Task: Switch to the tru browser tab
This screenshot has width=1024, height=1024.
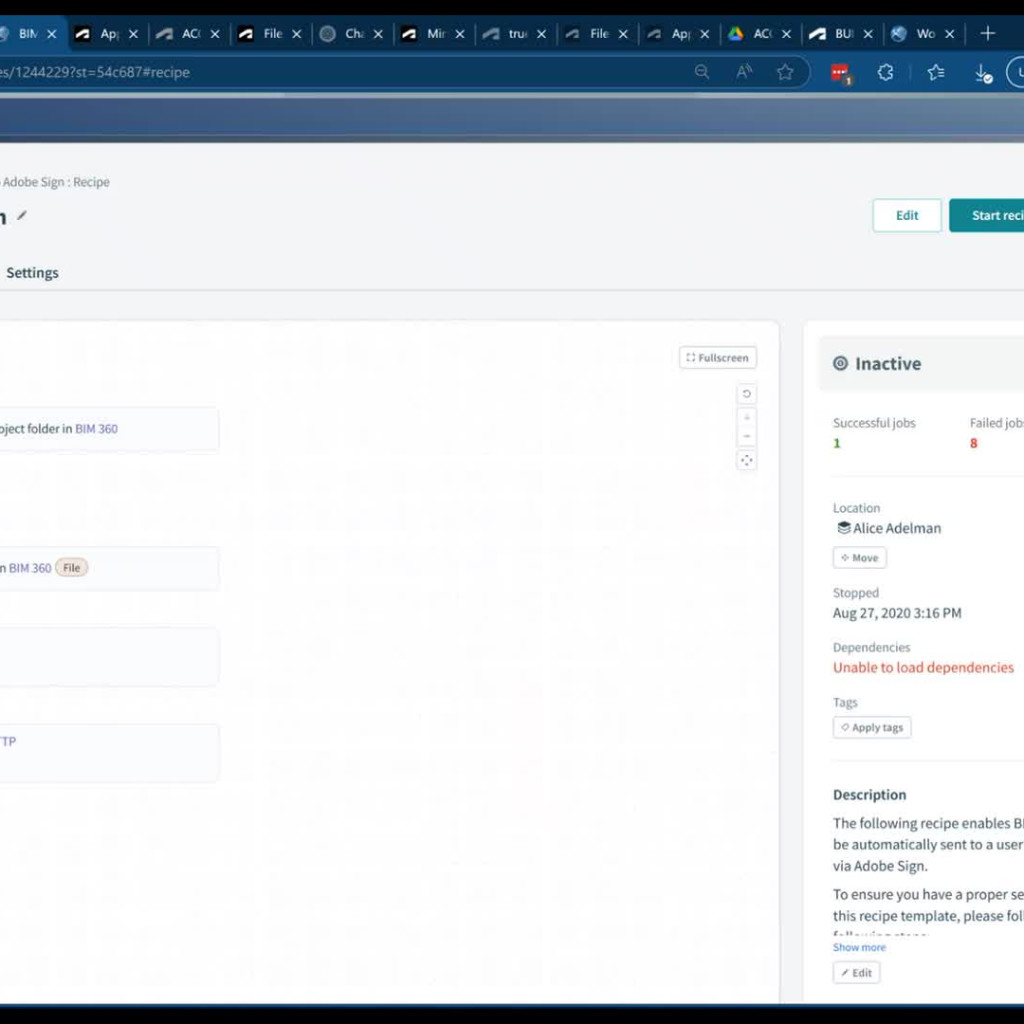Action: pyautogui.click(x=516, y=34)
